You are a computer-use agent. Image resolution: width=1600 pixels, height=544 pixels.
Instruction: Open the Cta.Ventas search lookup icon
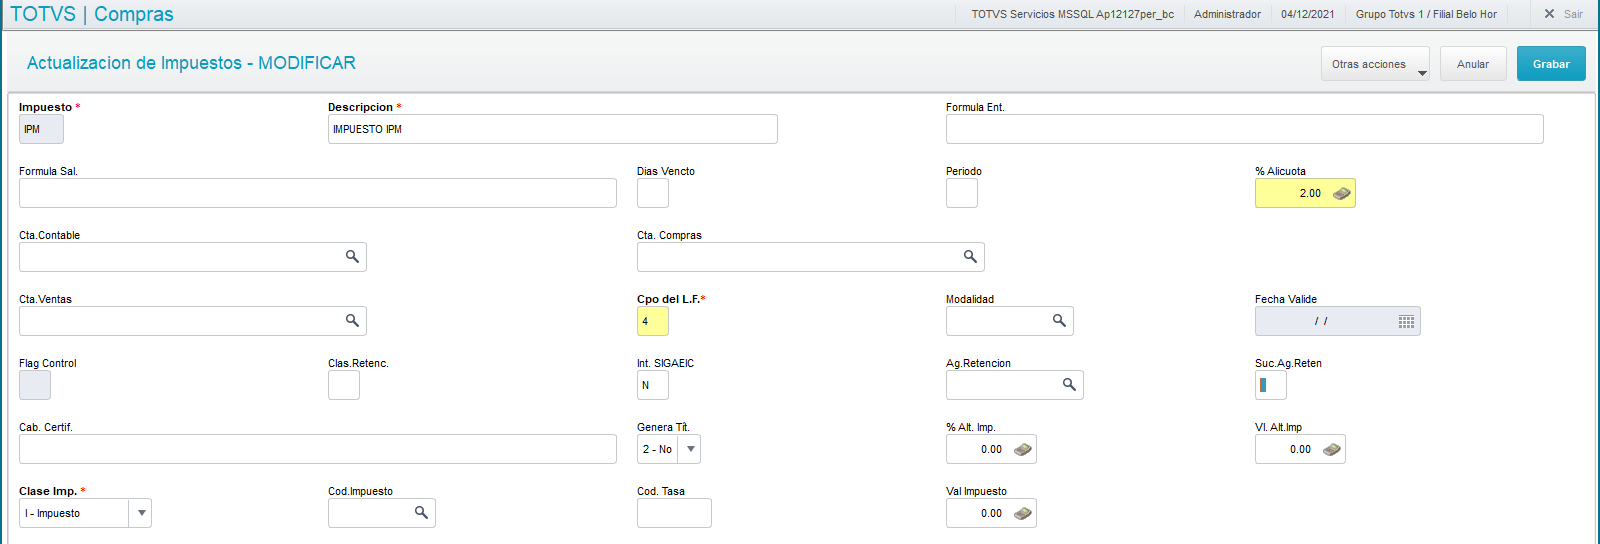pyautogui.click(x=352, y=321)
